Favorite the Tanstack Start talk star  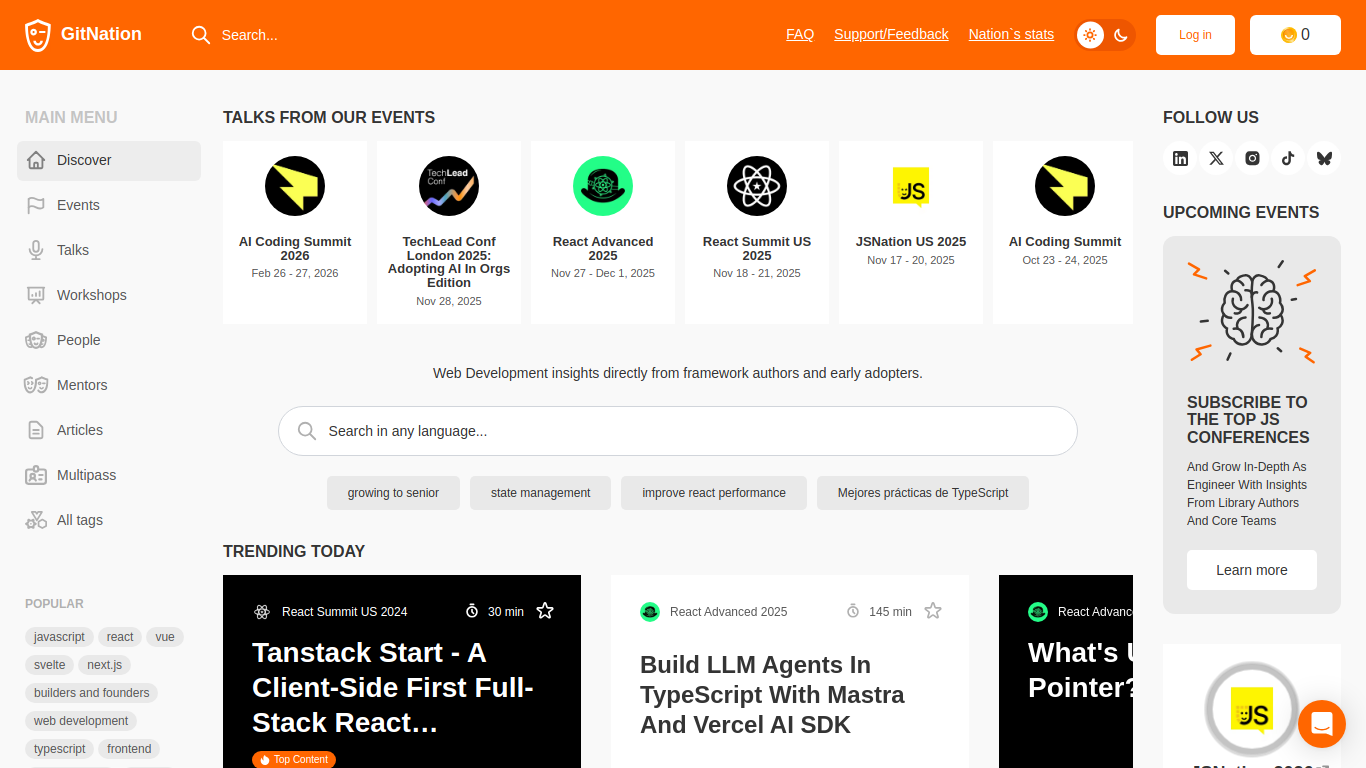tap(545, 611)
